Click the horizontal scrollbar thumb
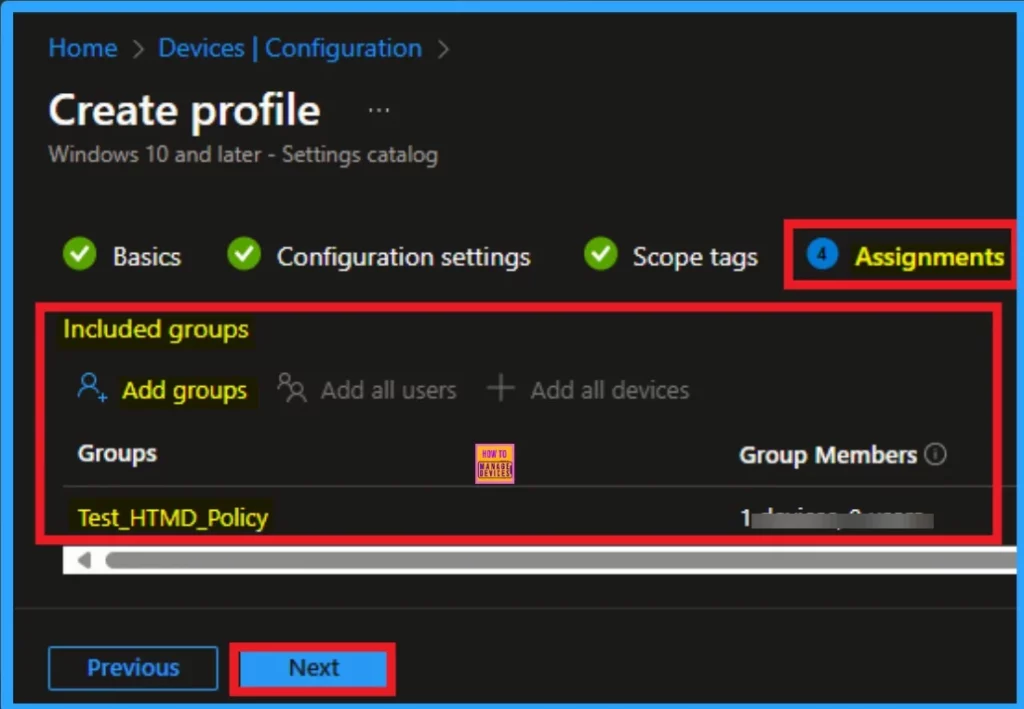This screenshot has width=1024, height=709. tap(560, 560)
